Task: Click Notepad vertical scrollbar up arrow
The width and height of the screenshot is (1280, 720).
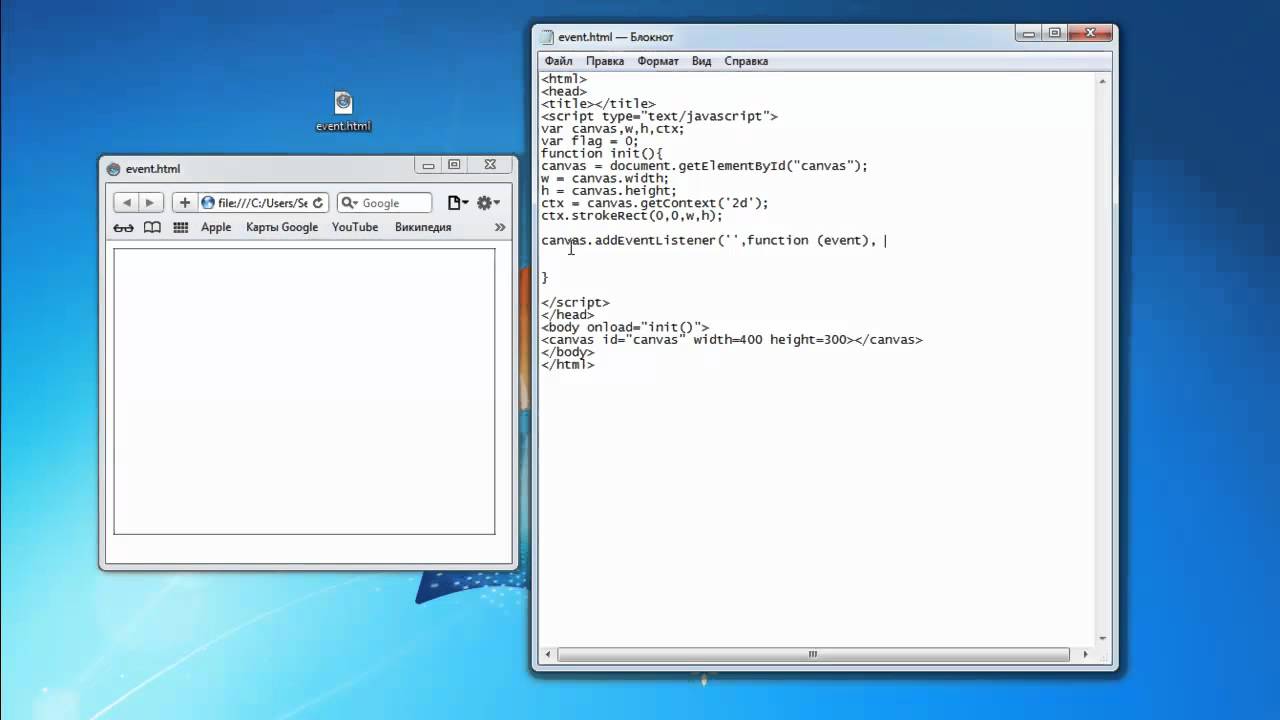Action: point(1103,82)
